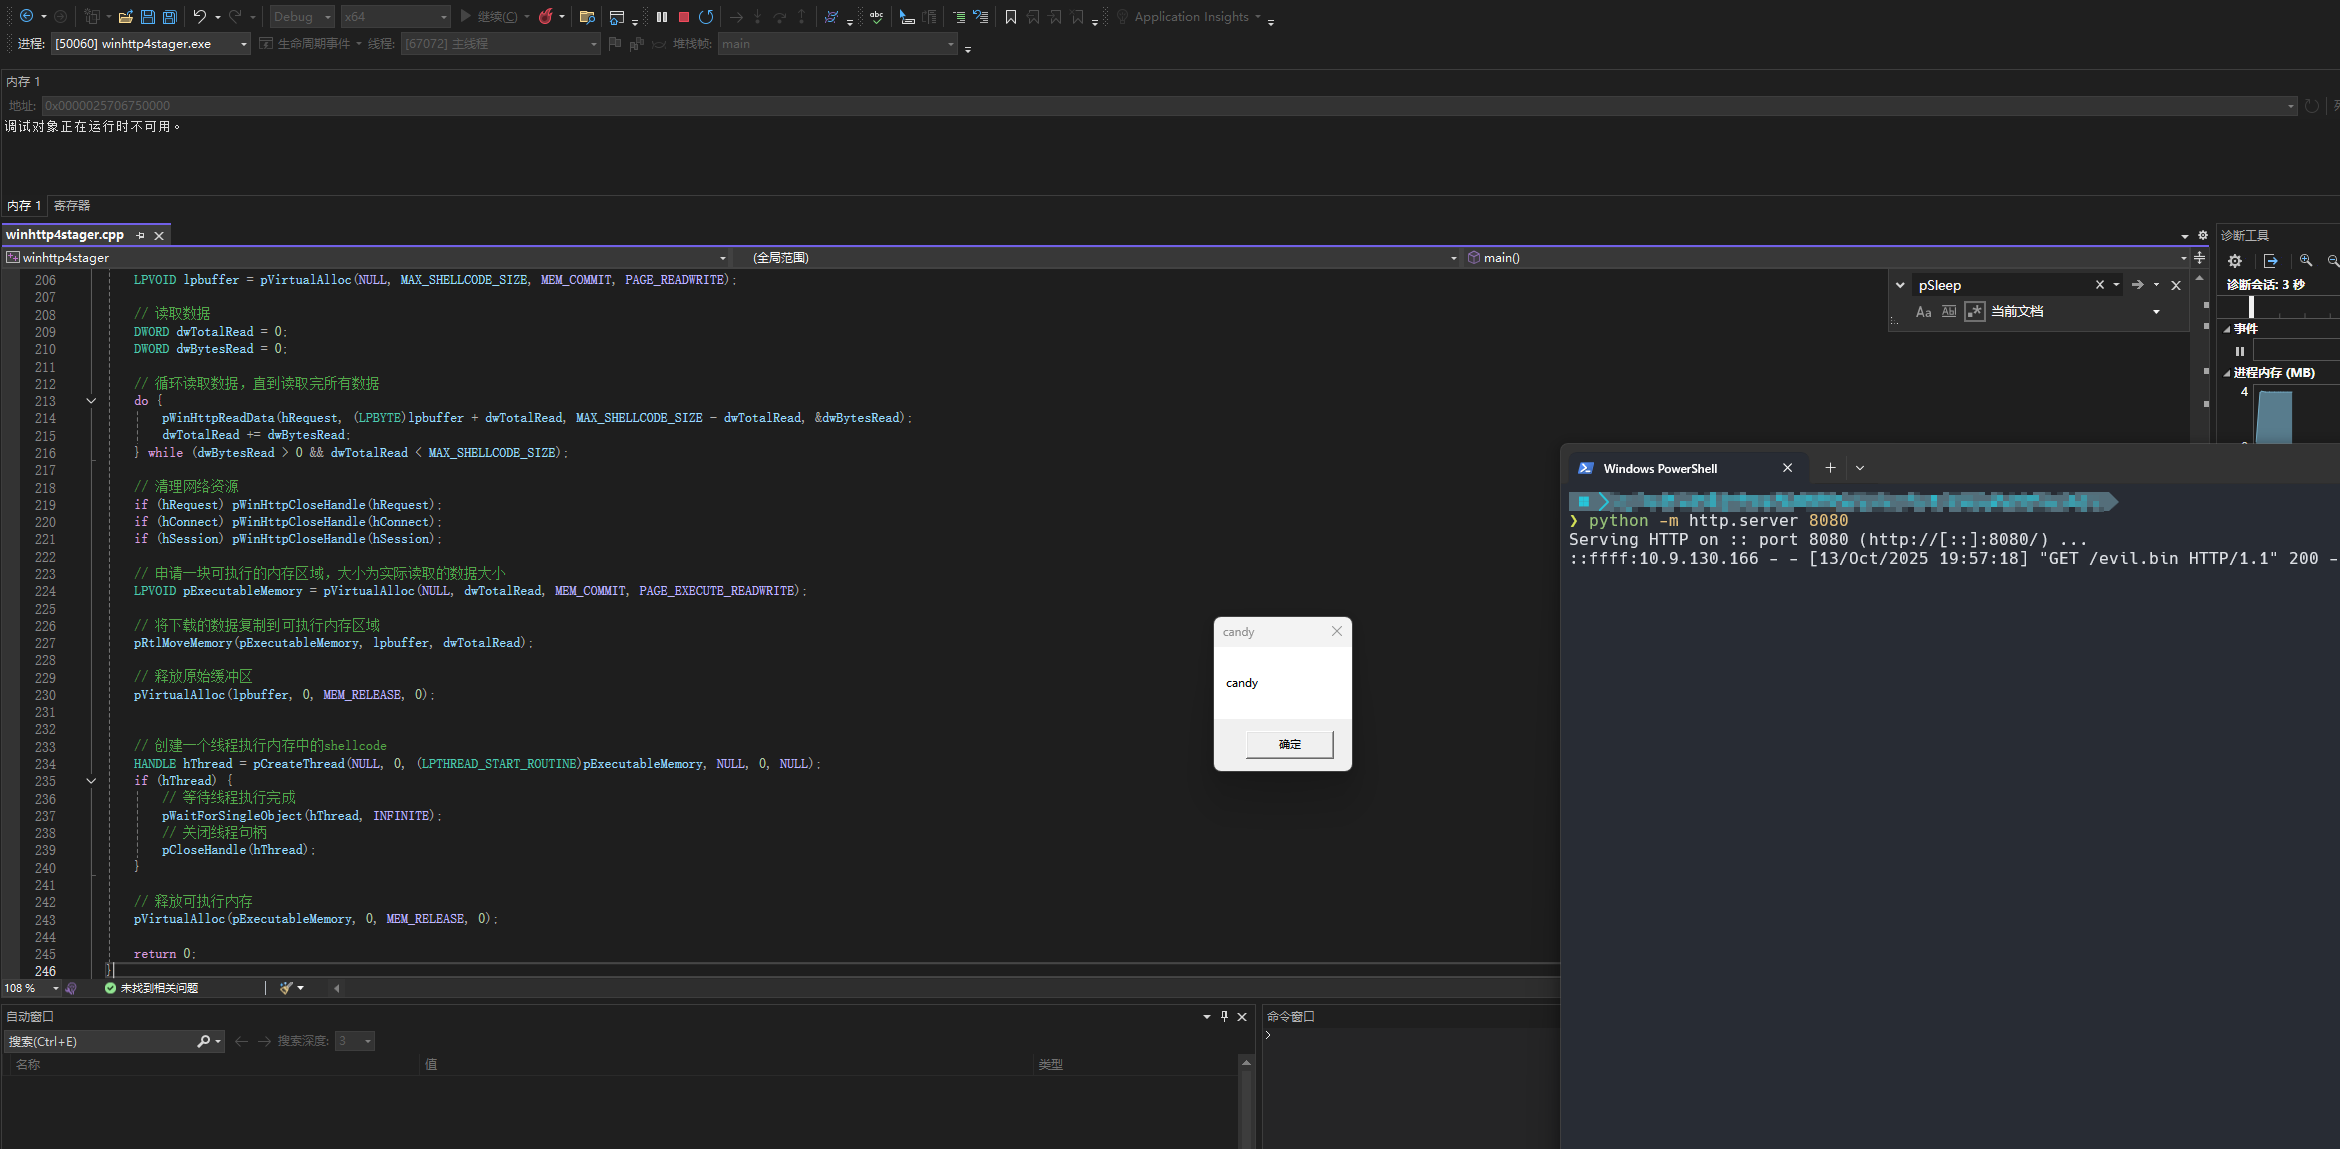Click the Restart debugging icon

(706, 17)
